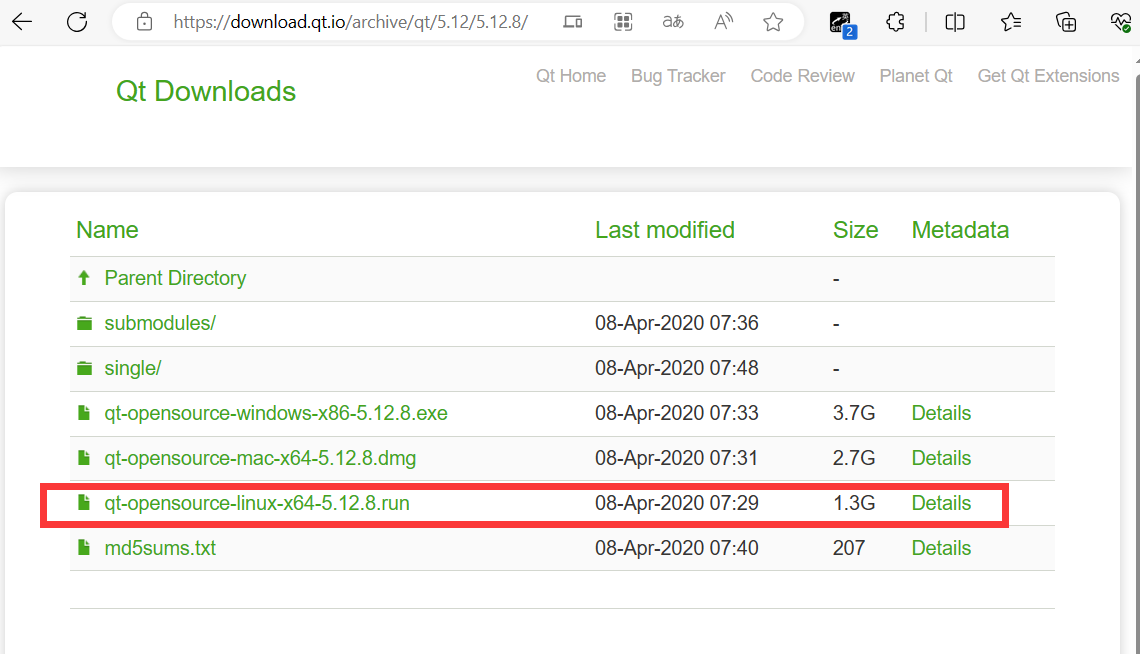Click the Qt Downloads title
This screenshot has width=1140, height=654.
click(x=206, y=92)
